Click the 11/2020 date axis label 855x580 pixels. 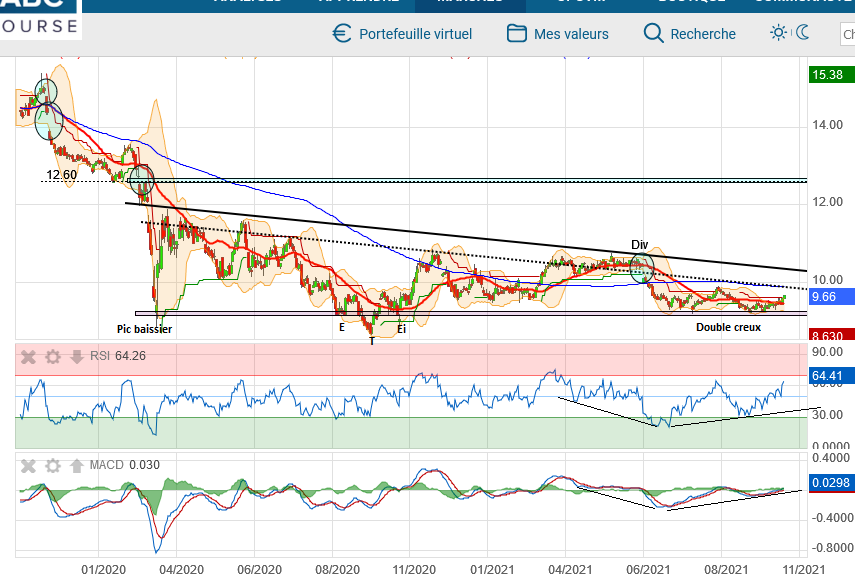tap(414, 570)
